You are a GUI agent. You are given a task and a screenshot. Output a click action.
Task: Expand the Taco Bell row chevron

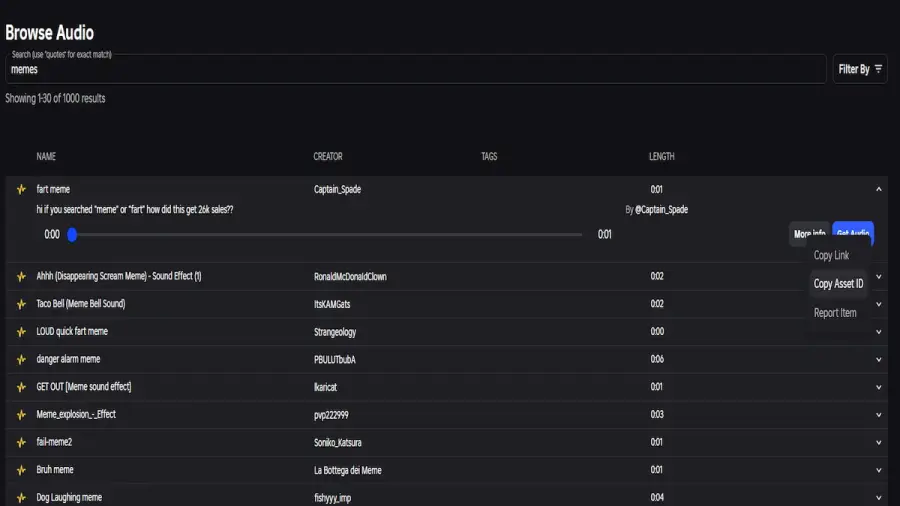pos(878,304)
